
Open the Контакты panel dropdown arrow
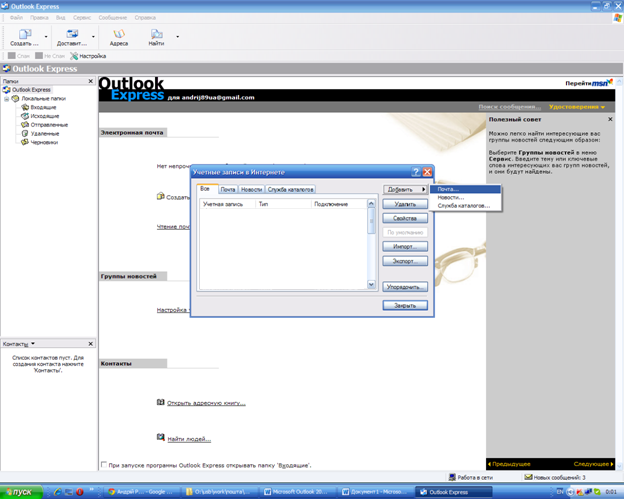coord(33,343)
